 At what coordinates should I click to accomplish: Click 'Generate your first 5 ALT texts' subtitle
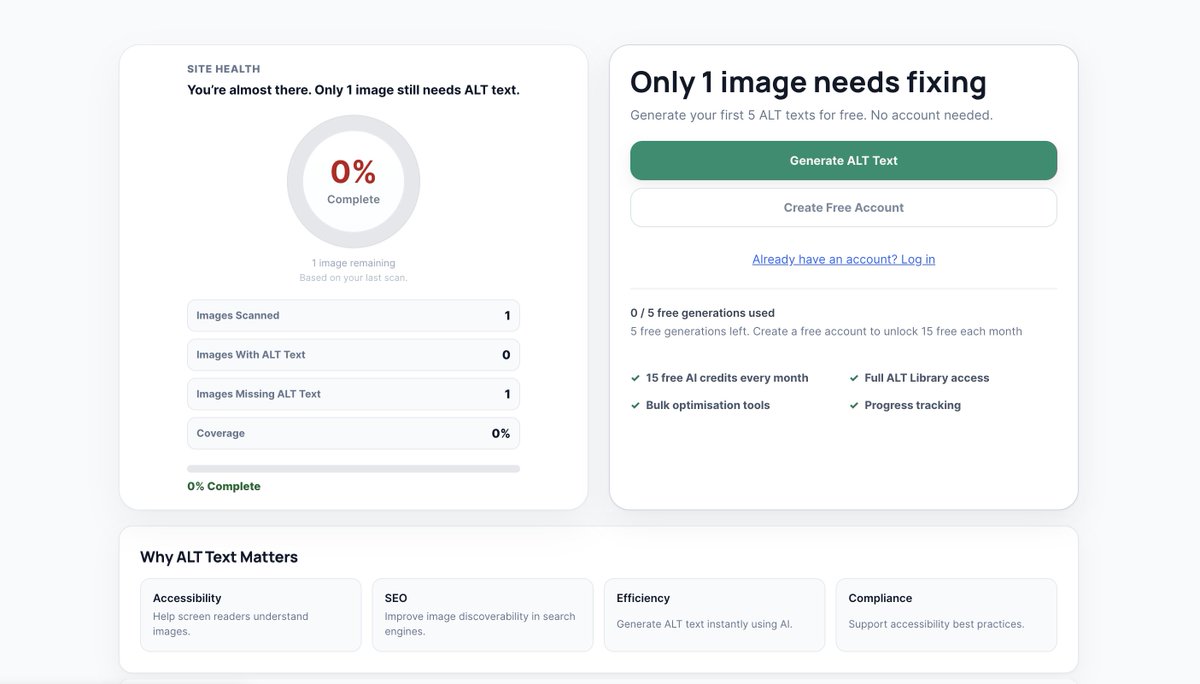pos(811,115)
